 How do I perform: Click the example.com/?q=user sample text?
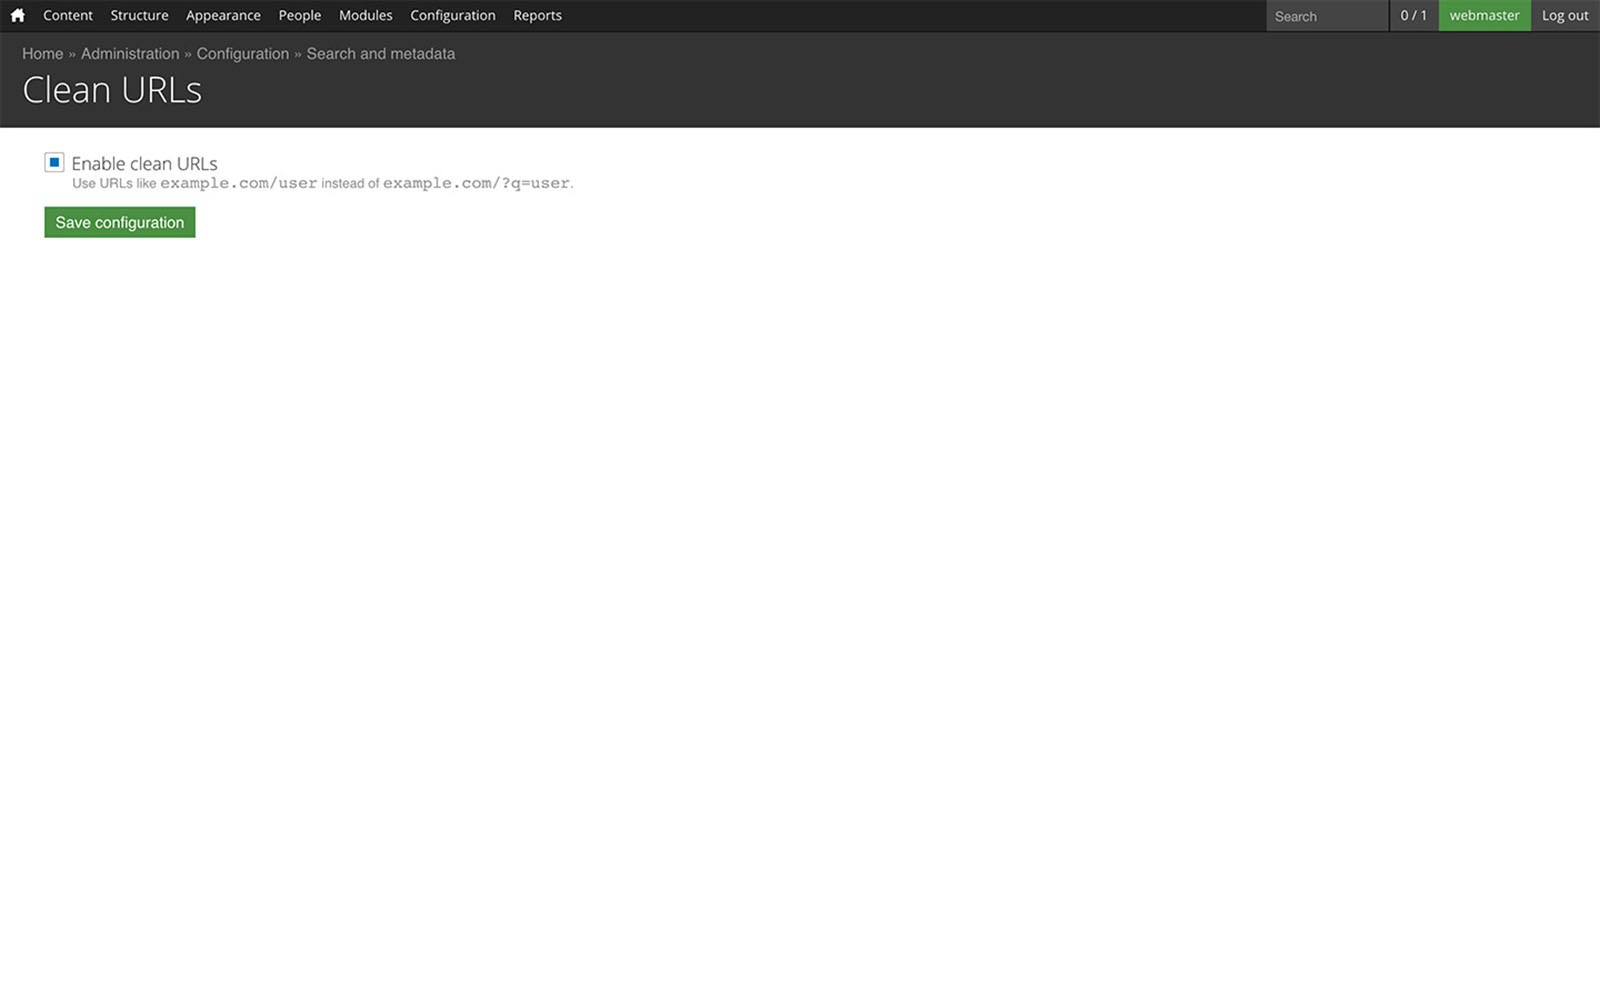[476, 183]
